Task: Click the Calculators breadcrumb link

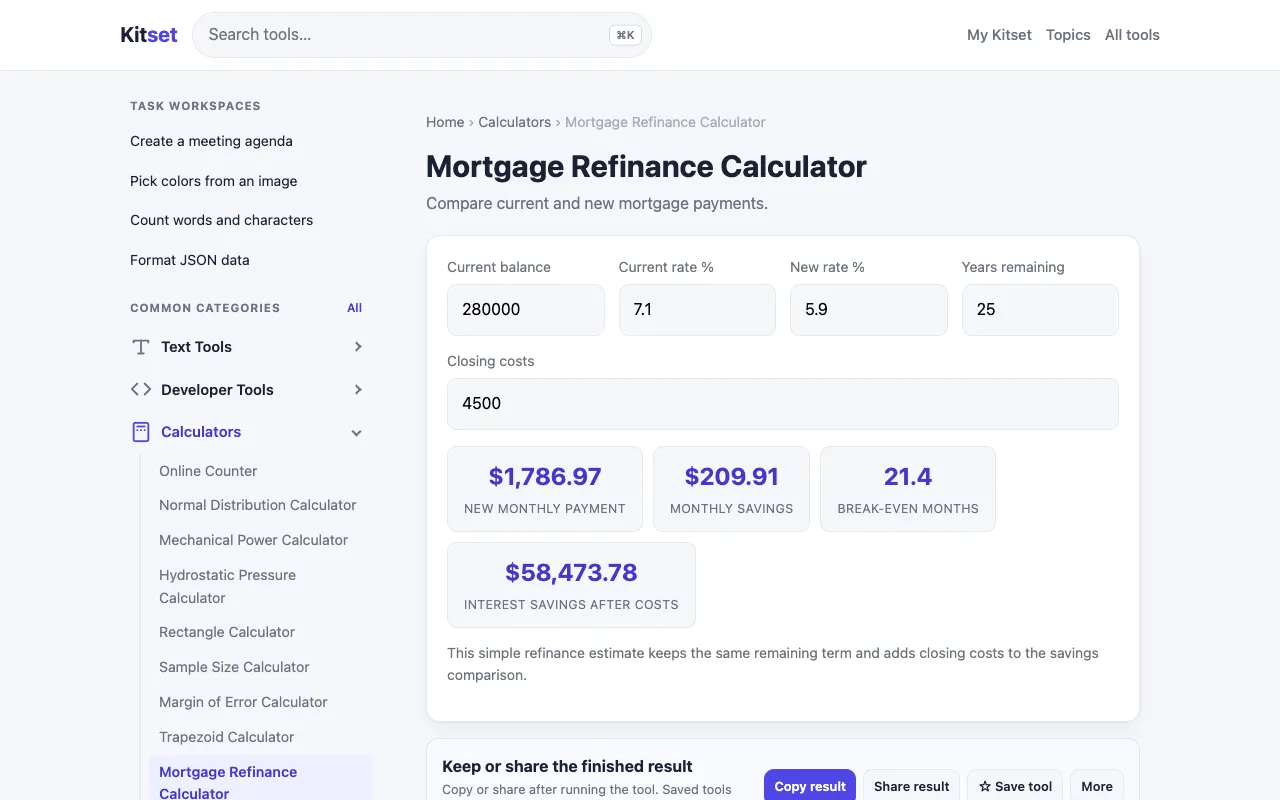Action: pyautogui.click(x=515, y=122)
